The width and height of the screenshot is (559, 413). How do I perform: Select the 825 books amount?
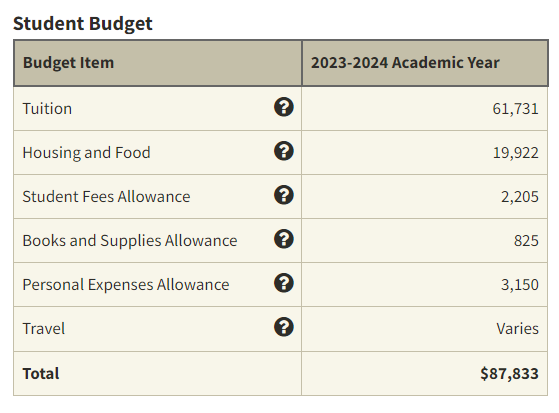[x=526, y=241]
